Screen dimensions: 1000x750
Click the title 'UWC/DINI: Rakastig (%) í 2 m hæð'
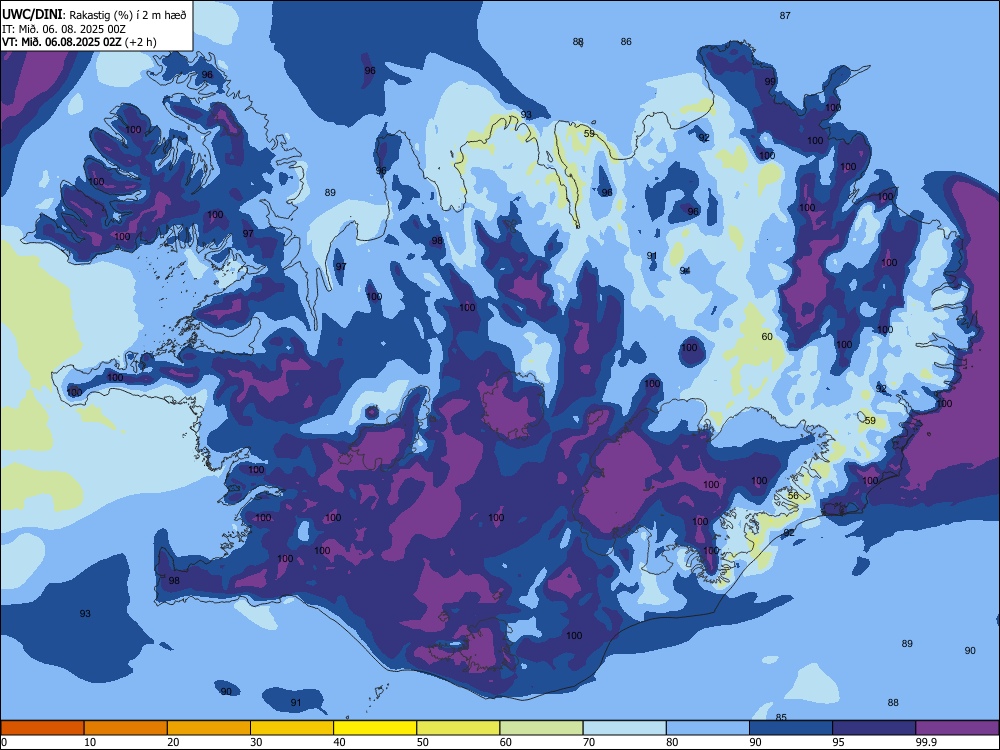point(94,15)
